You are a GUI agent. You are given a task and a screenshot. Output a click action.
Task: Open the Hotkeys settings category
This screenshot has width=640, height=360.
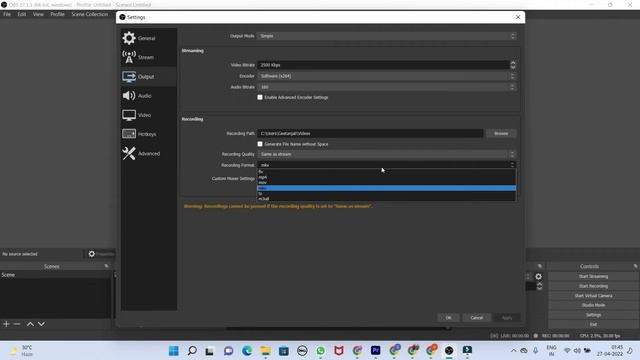(x=149, y=134)
